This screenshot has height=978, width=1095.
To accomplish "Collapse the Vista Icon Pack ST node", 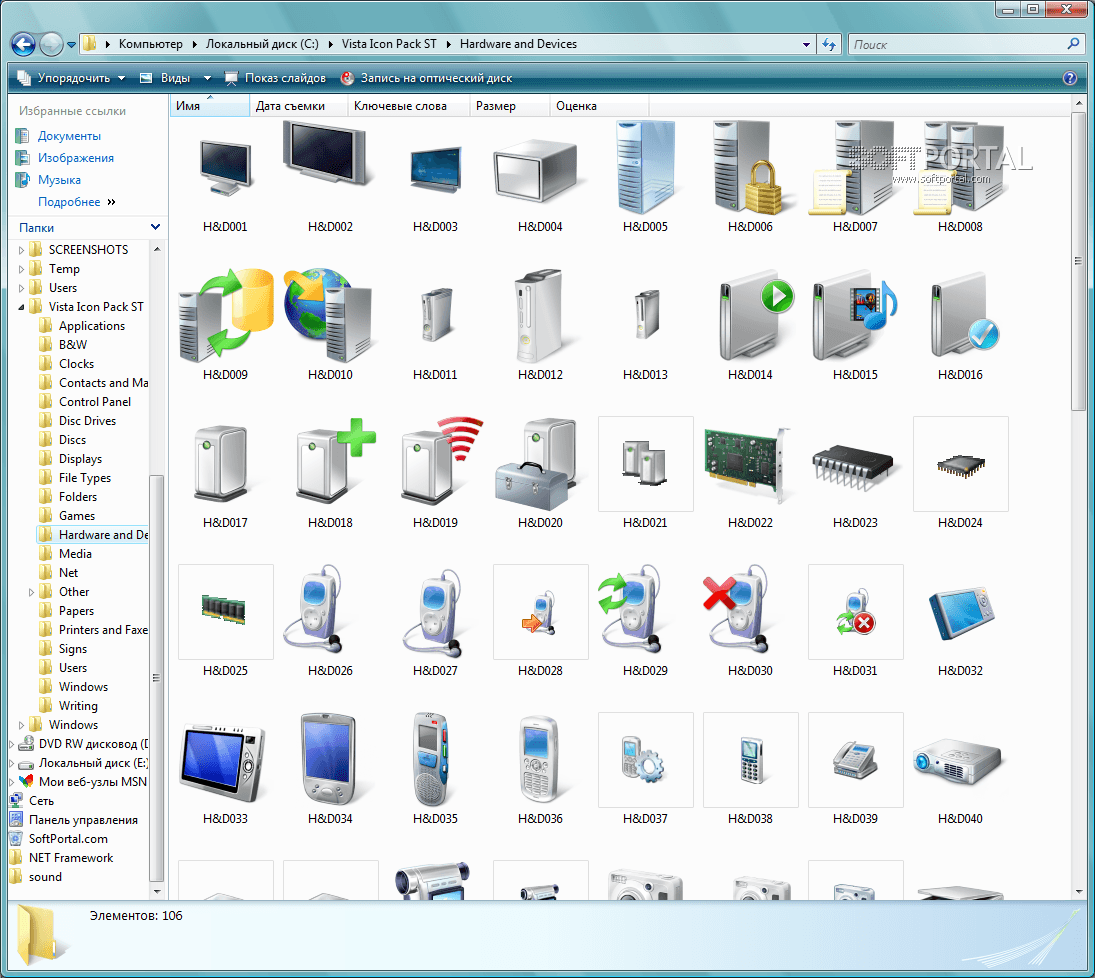I will click(x=21, y=307).
